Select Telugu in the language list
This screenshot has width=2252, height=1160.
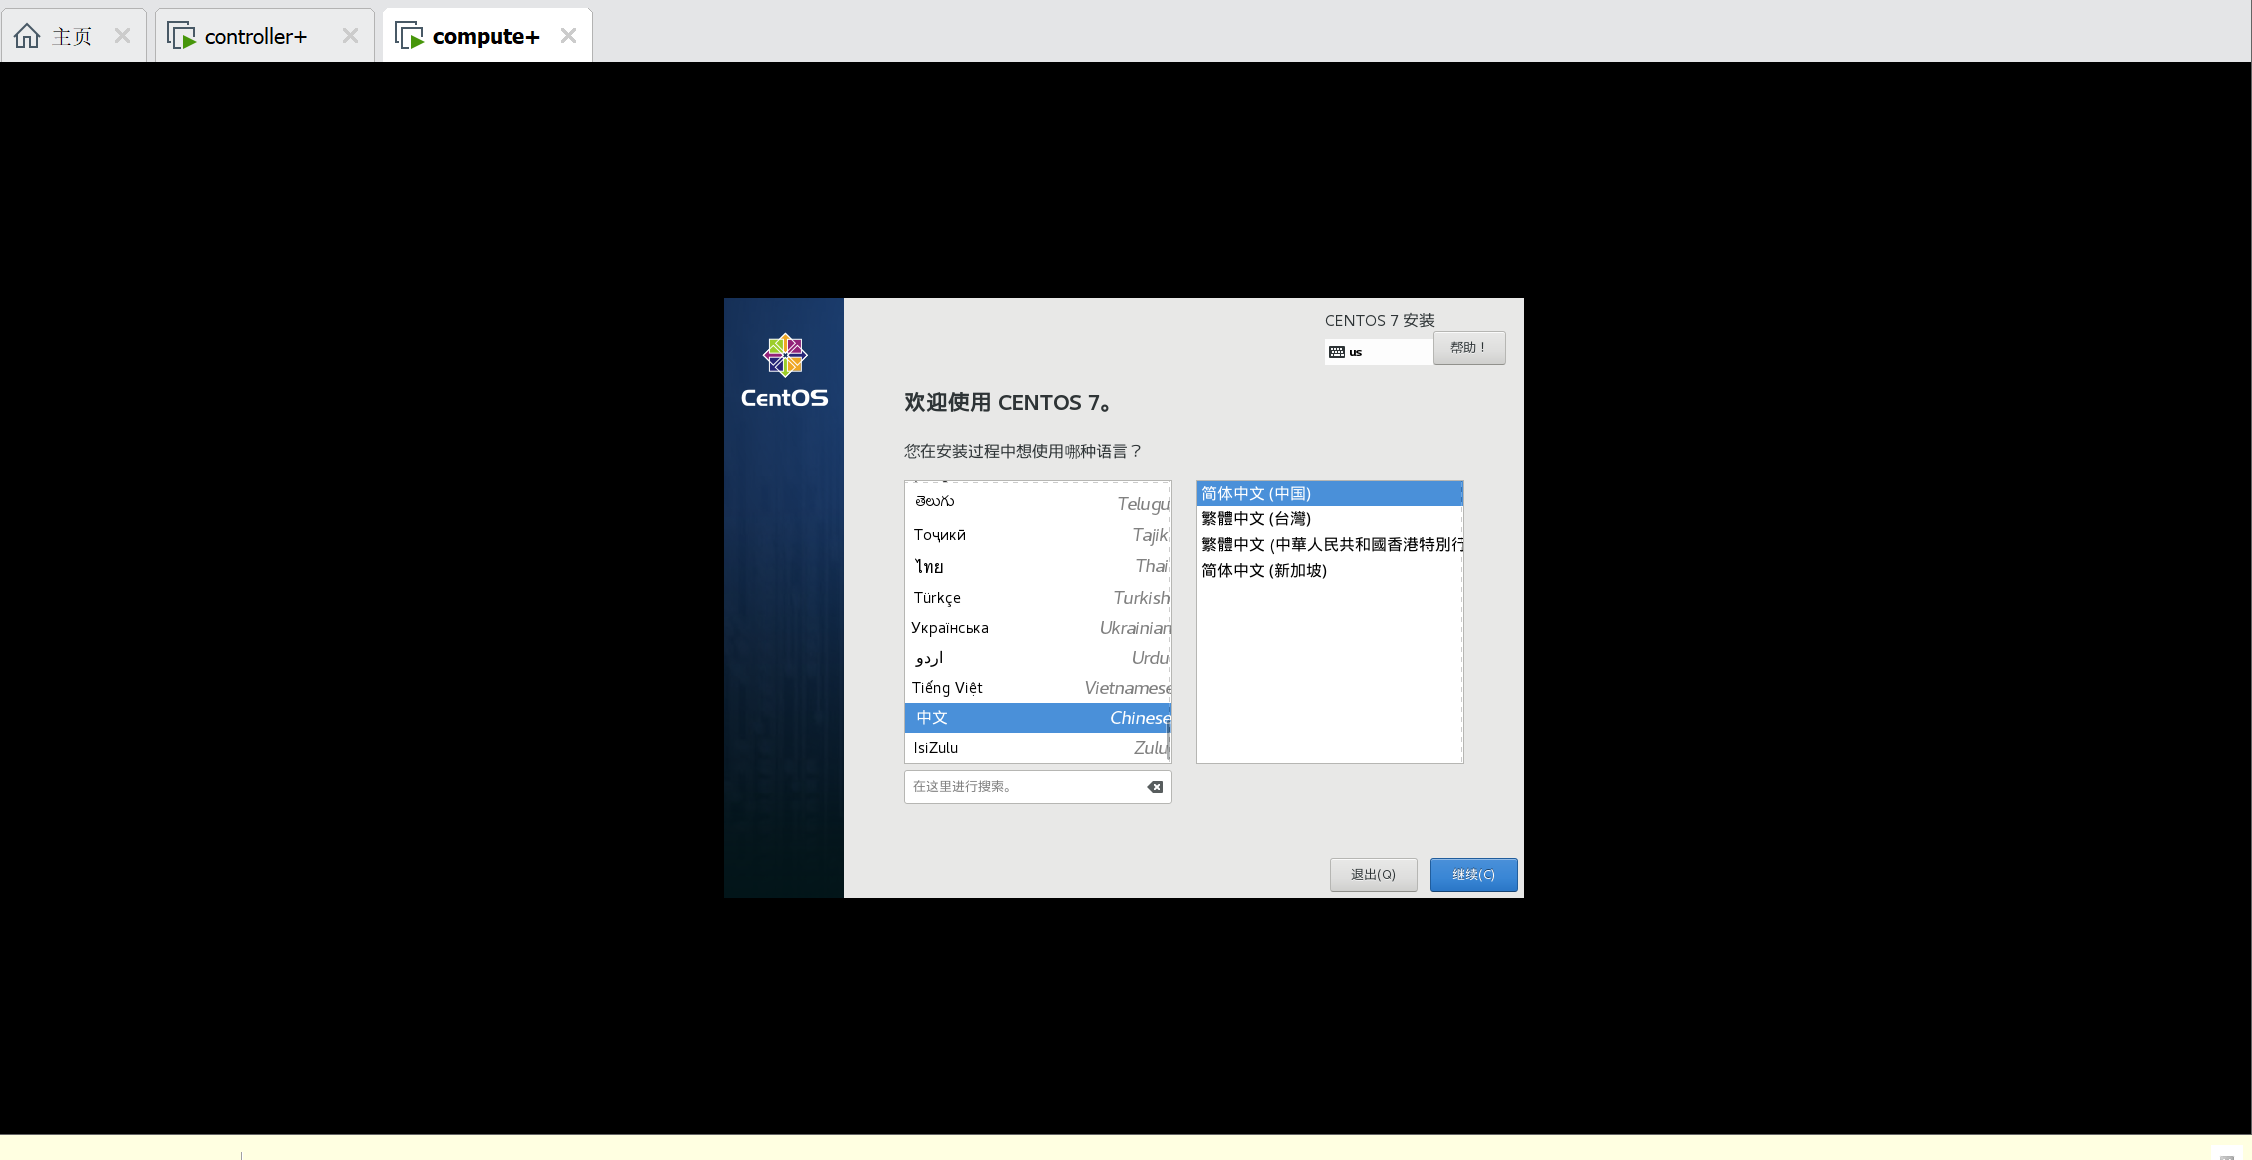click(x=1037, y=503)
